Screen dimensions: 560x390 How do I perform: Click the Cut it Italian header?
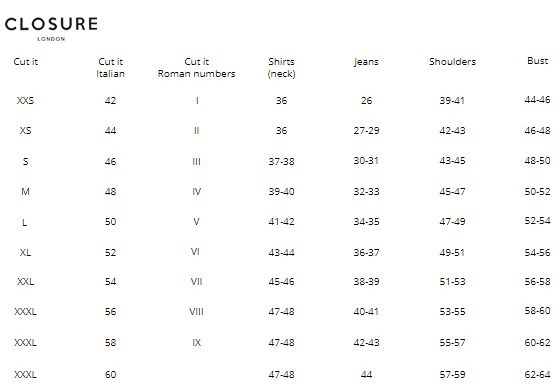[110, 68]
